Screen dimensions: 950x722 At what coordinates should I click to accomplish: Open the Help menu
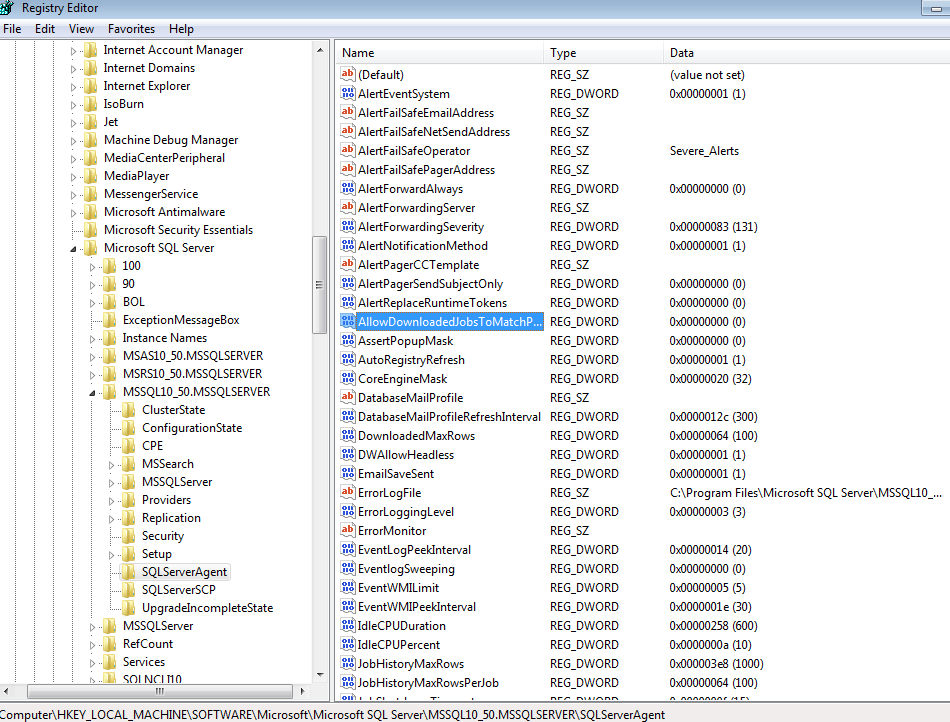click(181, 28)
